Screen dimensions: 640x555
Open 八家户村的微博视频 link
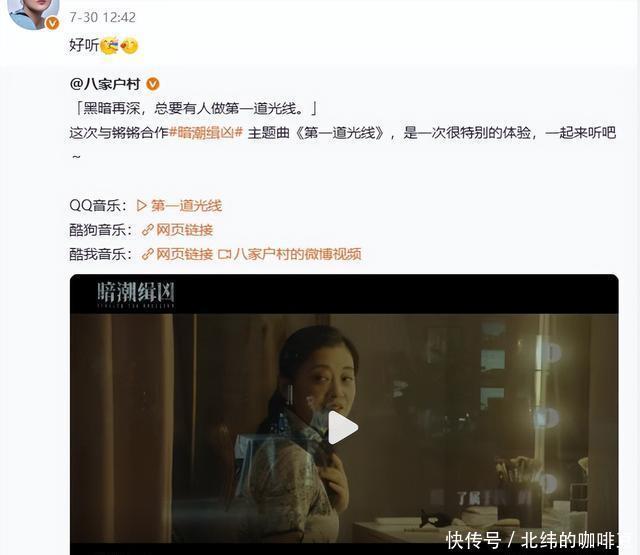tap(298, 254)
